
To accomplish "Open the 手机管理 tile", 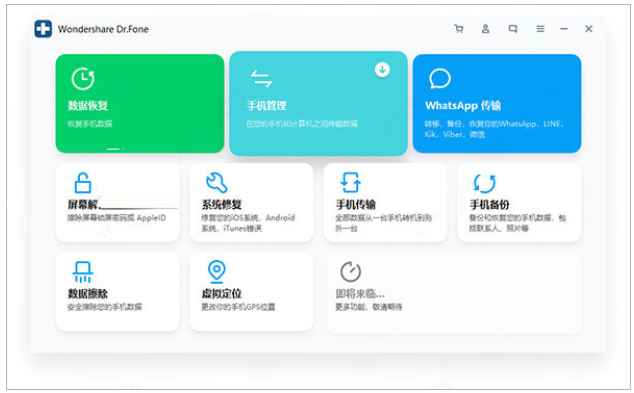I will 318,104.
